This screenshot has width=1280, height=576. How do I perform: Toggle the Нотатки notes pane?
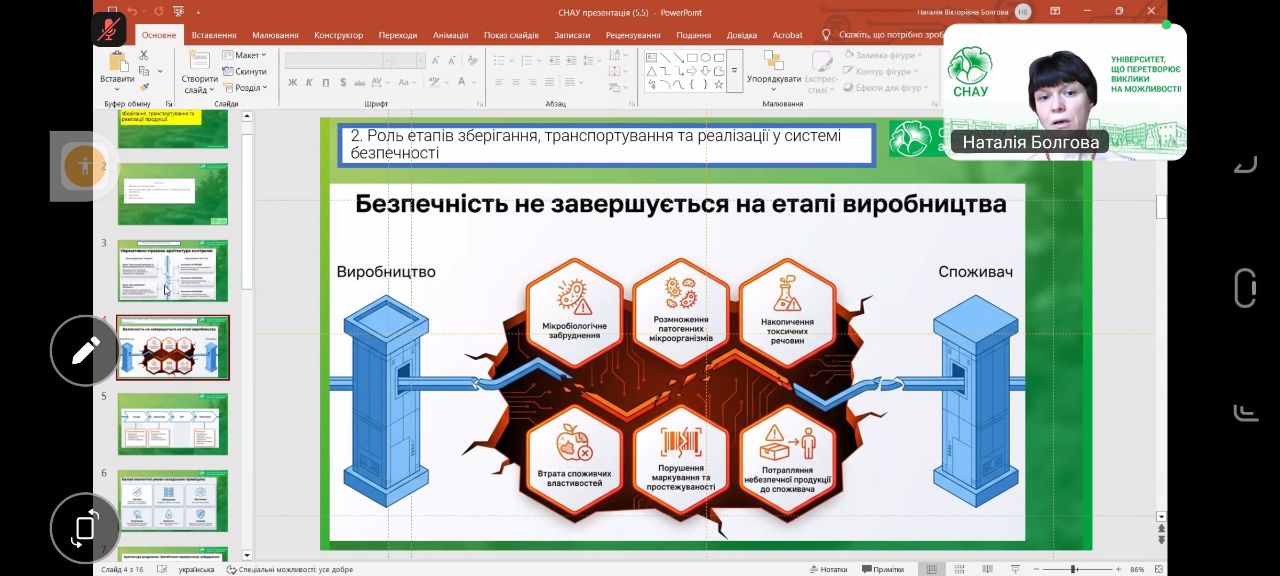(826, 569)
